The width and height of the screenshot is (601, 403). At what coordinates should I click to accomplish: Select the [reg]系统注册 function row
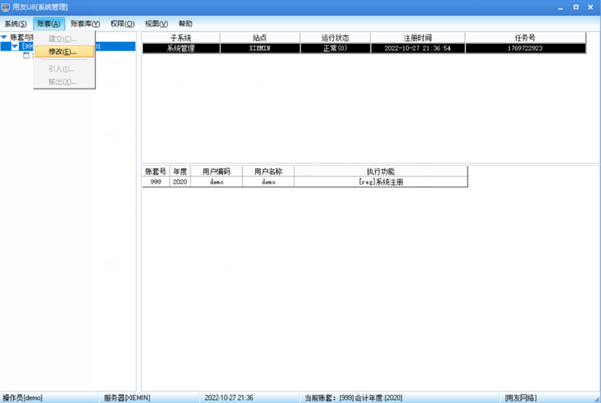tap(380, 182)
